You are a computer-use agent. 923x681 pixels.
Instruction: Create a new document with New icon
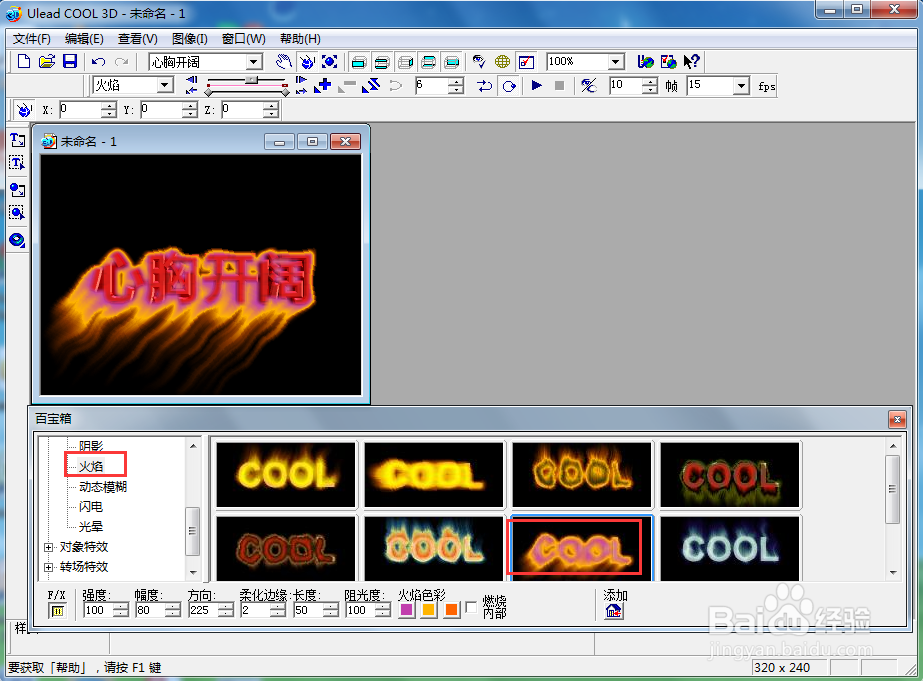pyautogui.click(x=24, y=61)
